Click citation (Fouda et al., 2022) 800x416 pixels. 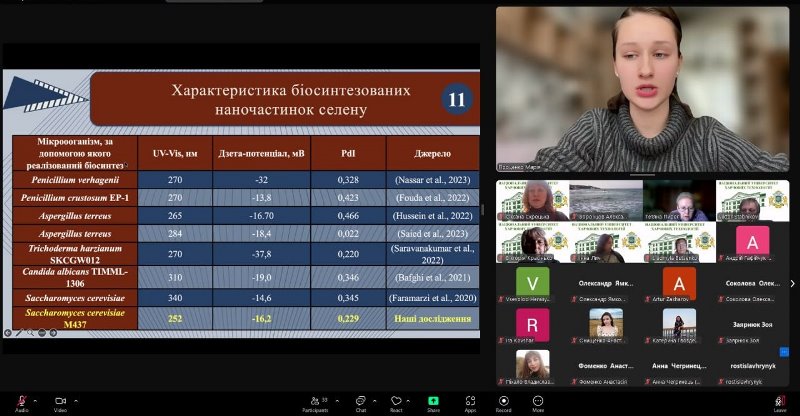[x=433, y=198]
